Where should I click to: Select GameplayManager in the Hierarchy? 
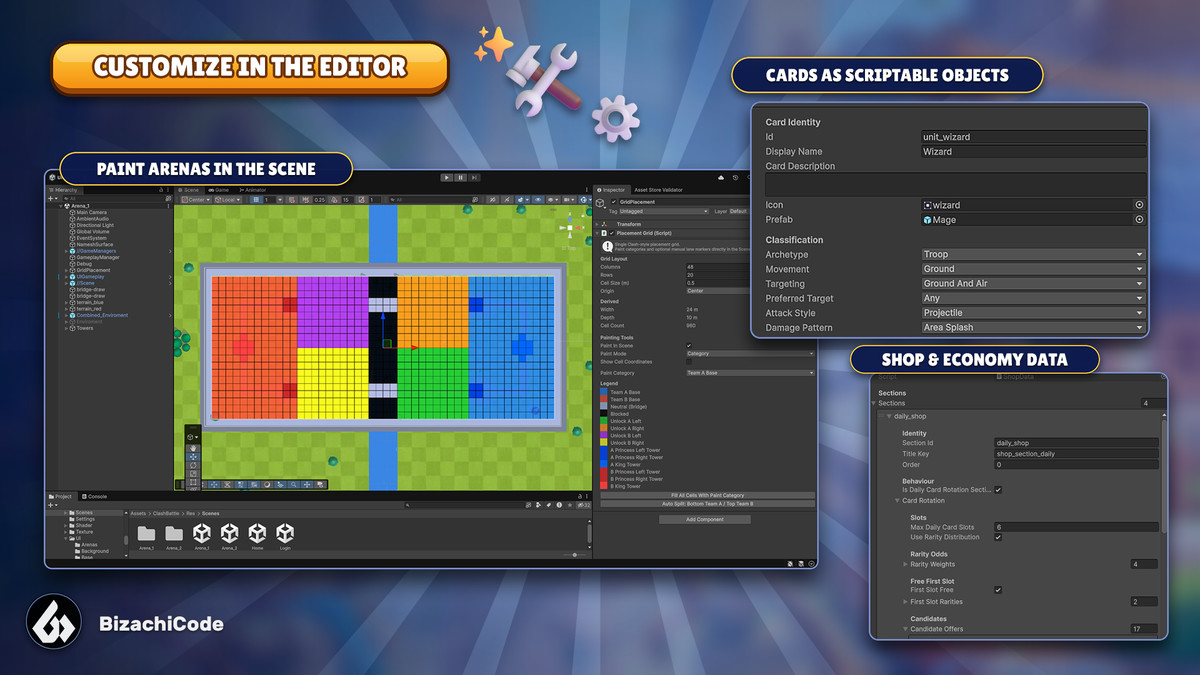pyautogui.click(x=98, y=257)
